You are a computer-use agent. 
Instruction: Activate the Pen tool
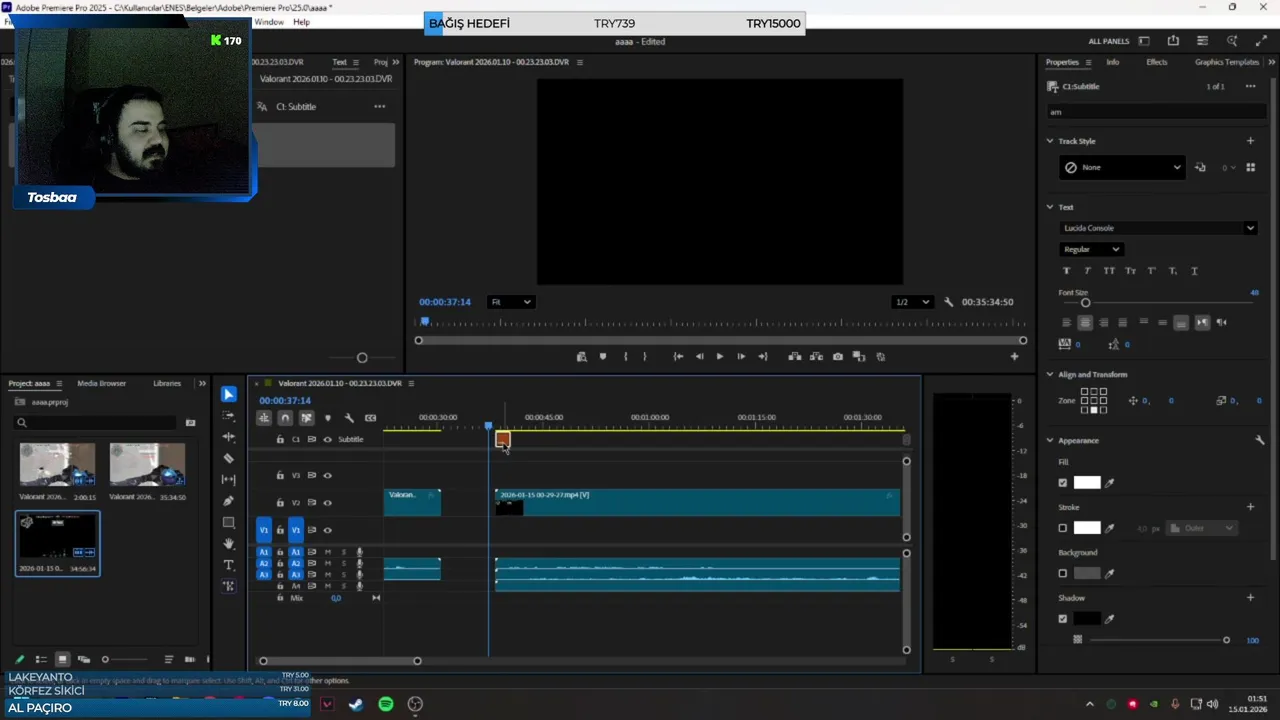[229, 501]
